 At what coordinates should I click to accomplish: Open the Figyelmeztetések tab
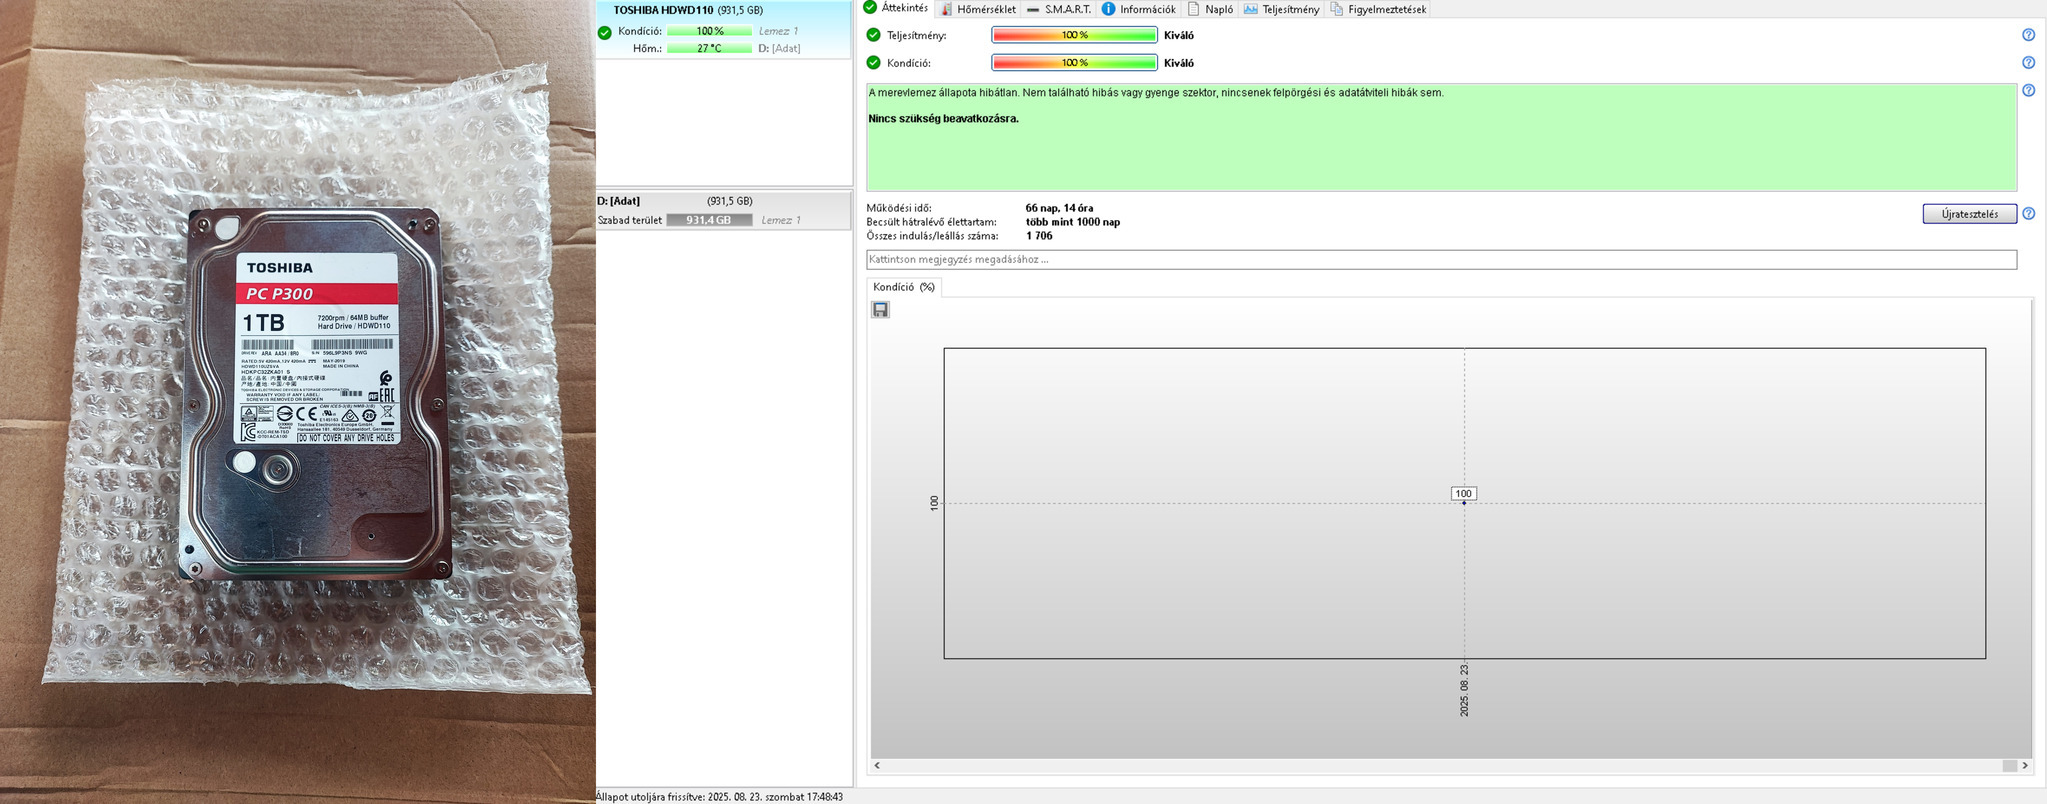pos(1378,9)
